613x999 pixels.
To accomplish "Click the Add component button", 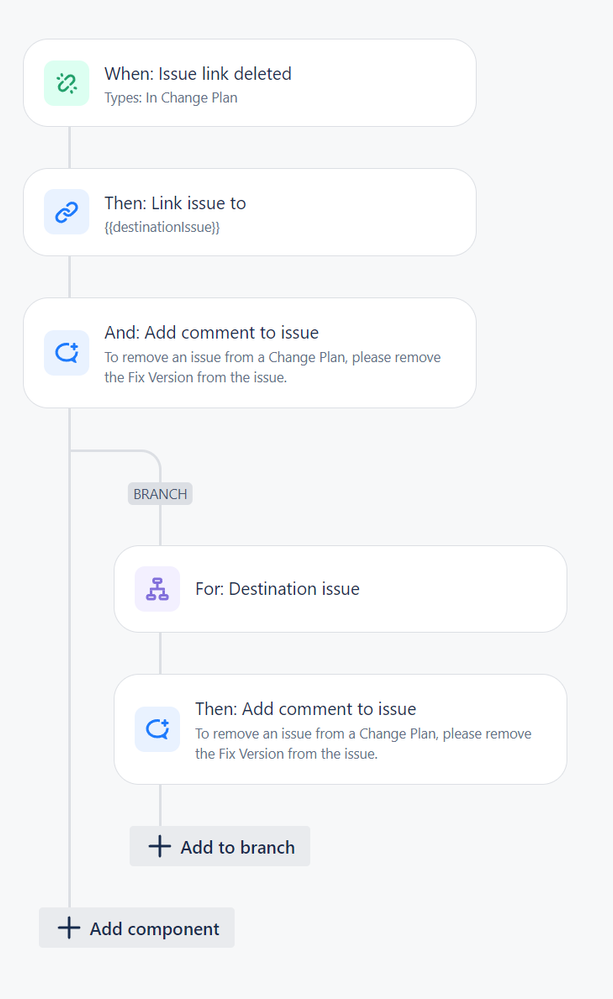I will point(137,928).
